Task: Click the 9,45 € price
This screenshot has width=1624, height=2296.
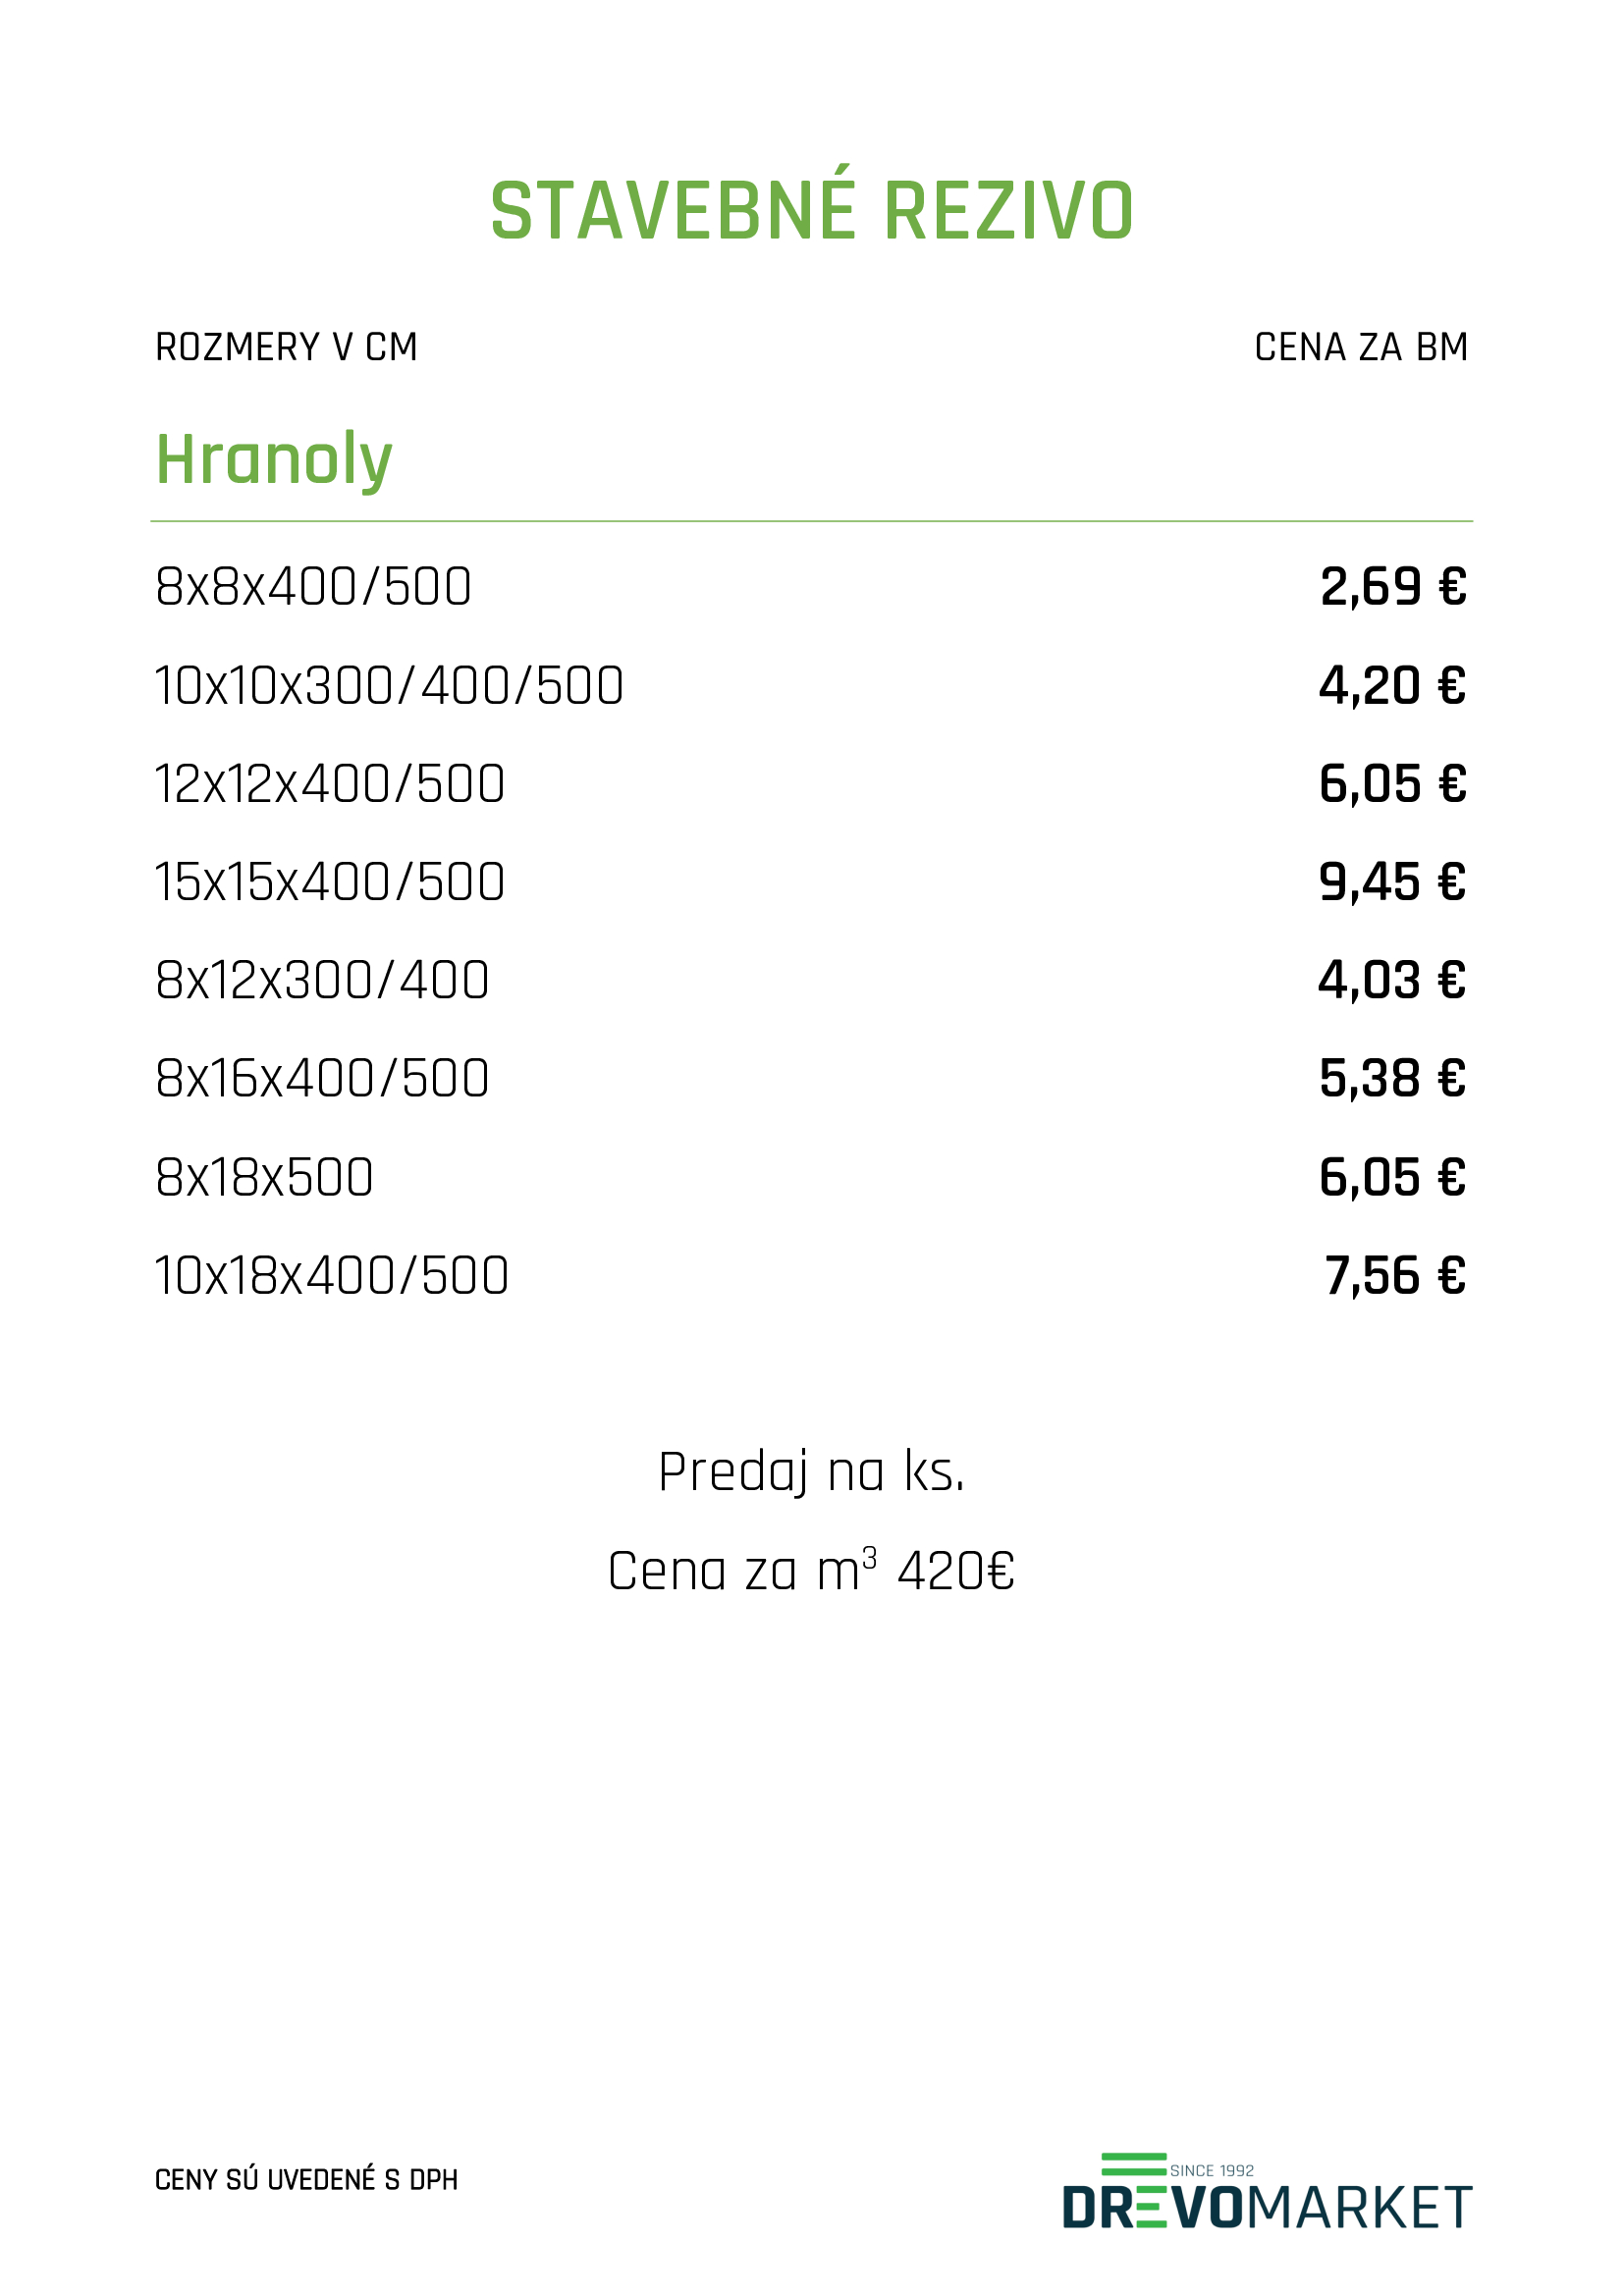Action: (x=1392, y=882)
